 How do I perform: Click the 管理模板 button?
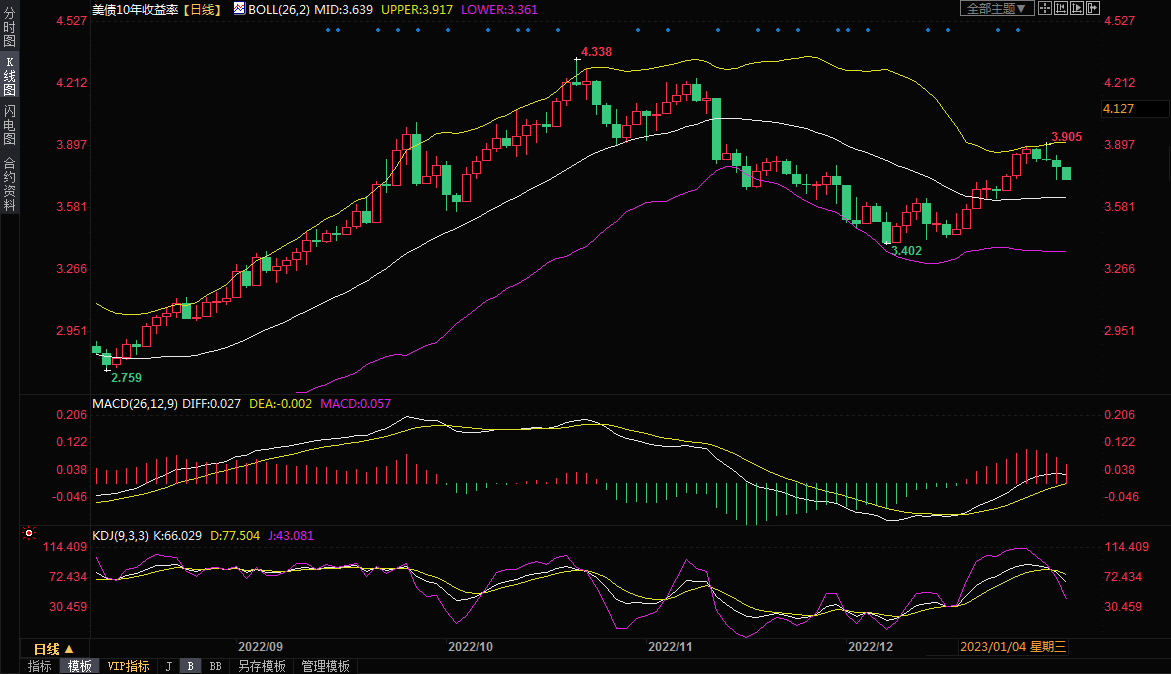coord(325,666)
